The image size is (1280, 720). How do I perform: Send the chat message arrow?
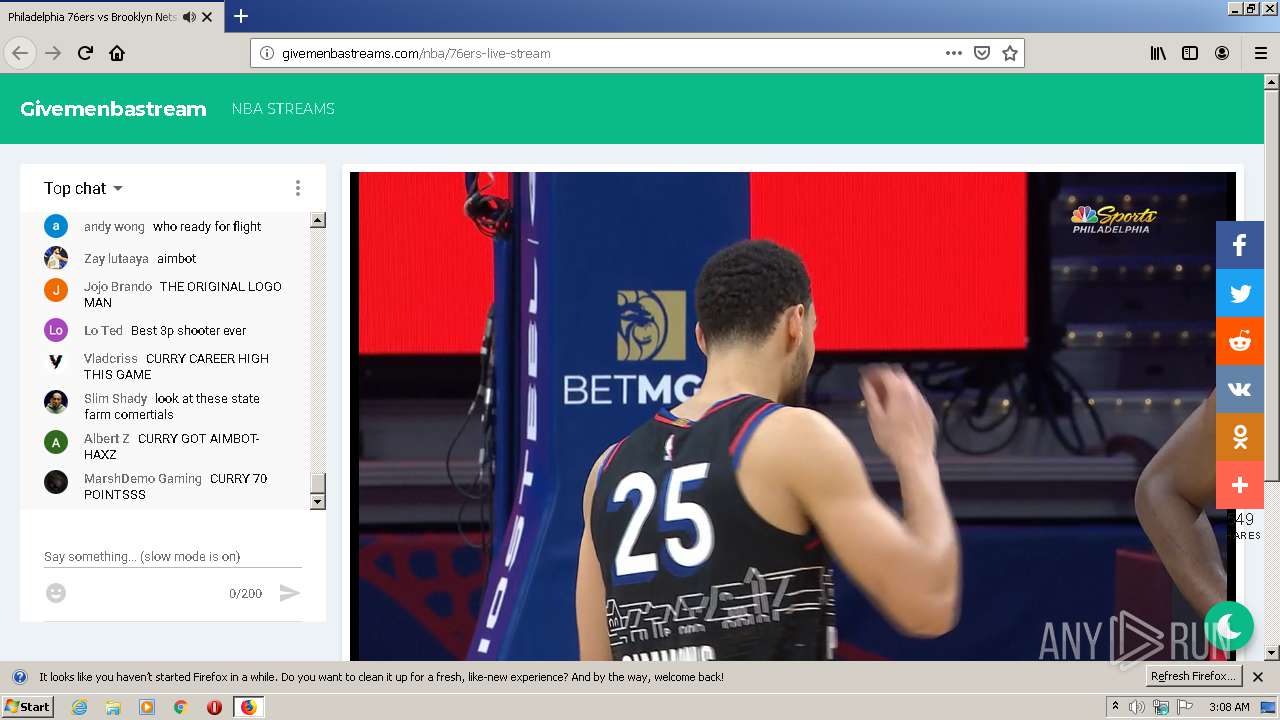click(290, 593)
